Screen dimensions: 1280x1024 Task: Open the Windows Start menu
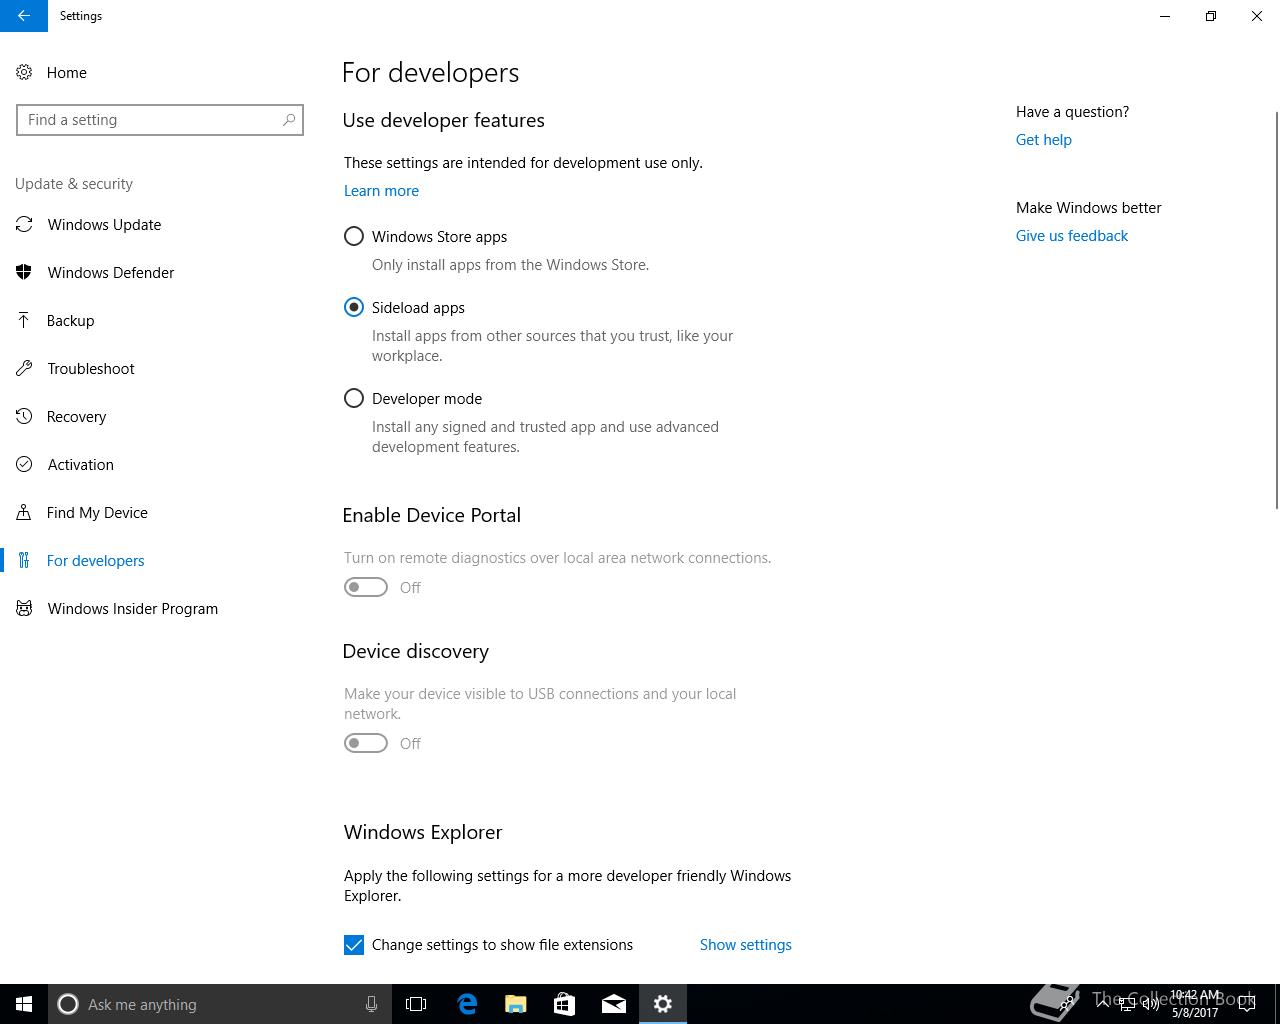[x=24, y=1004]
